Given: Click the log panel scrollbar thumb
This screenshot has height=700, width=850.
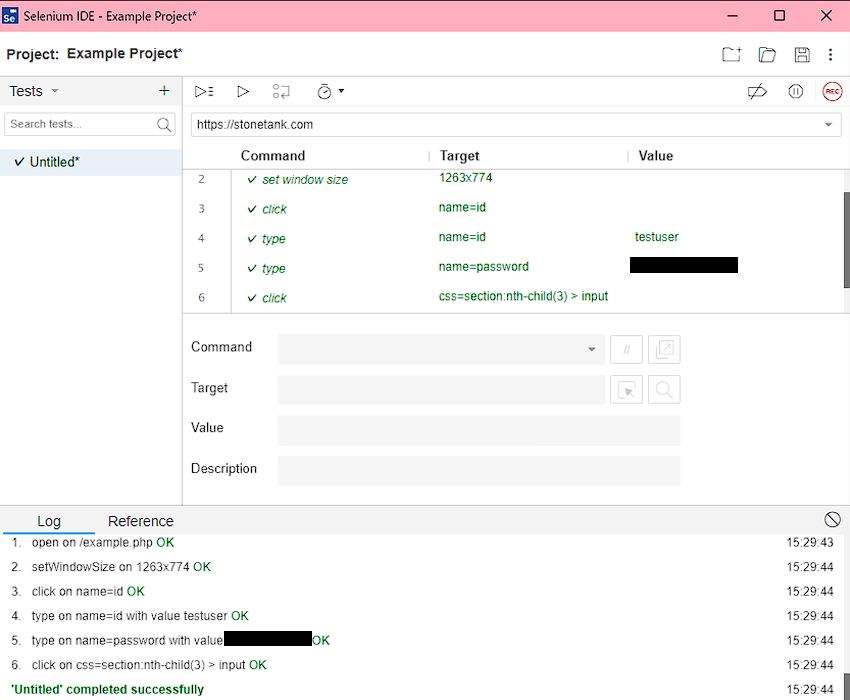Looking at the screenshot, I should [x=846, y=686].
